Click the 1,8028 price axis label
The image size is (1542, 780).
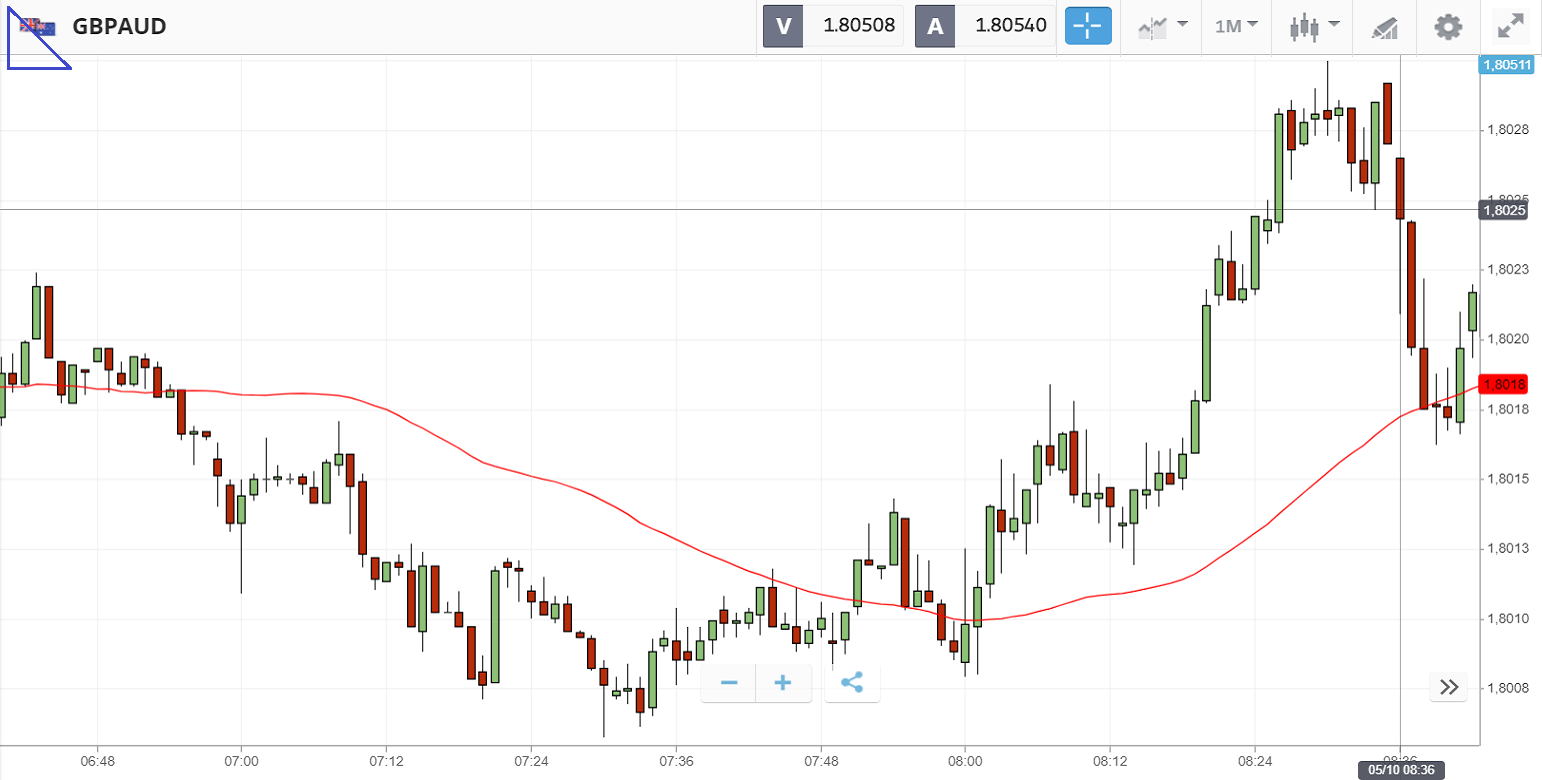click(x=1506, y=130)
